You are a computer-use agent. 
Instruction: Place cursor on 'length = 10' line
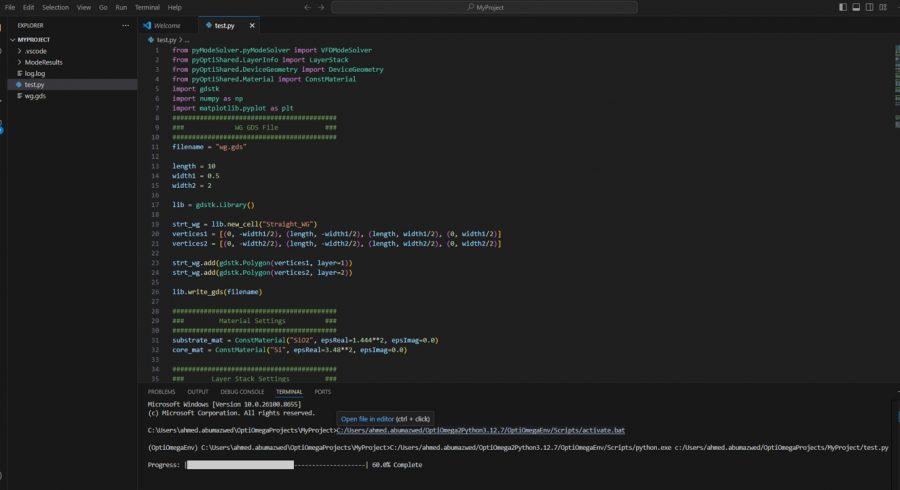tap(194, 166)
